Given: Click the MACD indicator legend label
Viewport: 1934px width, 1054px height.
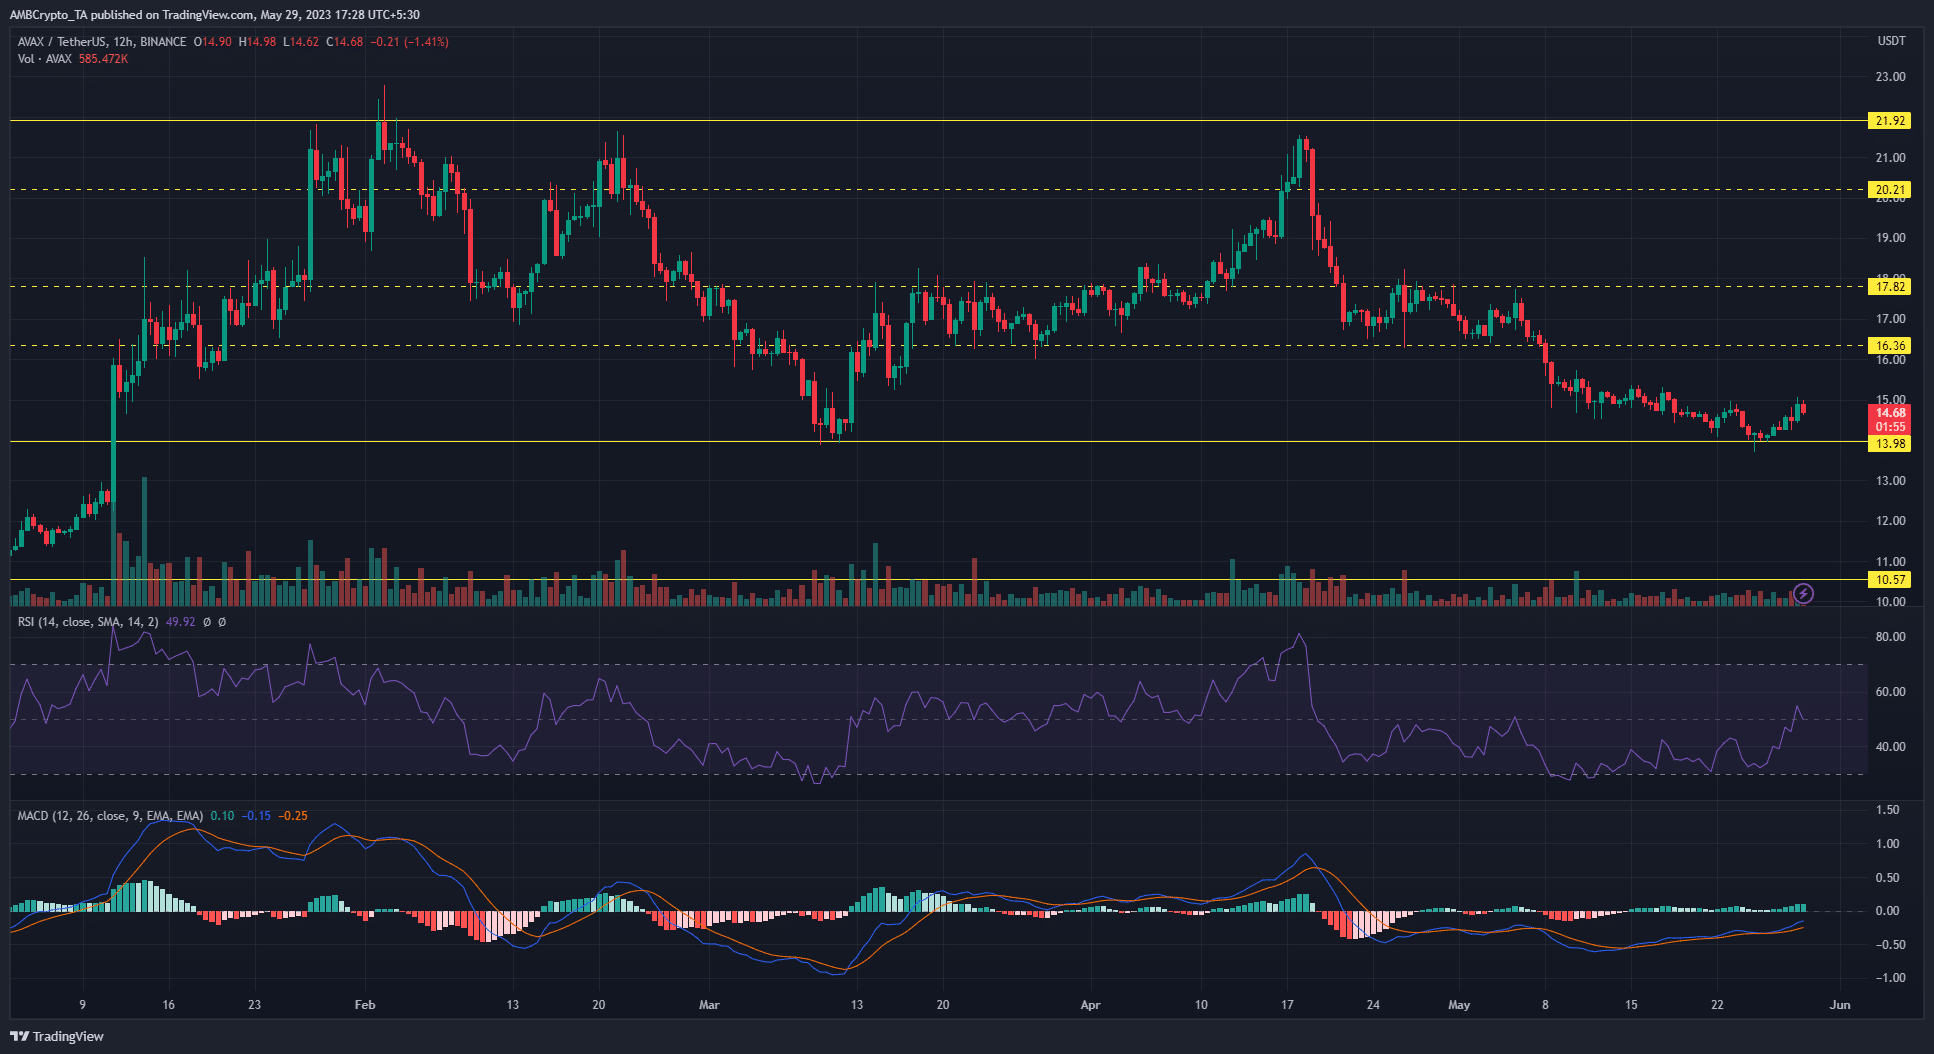Looking at the screenshot, I should 110,816.
